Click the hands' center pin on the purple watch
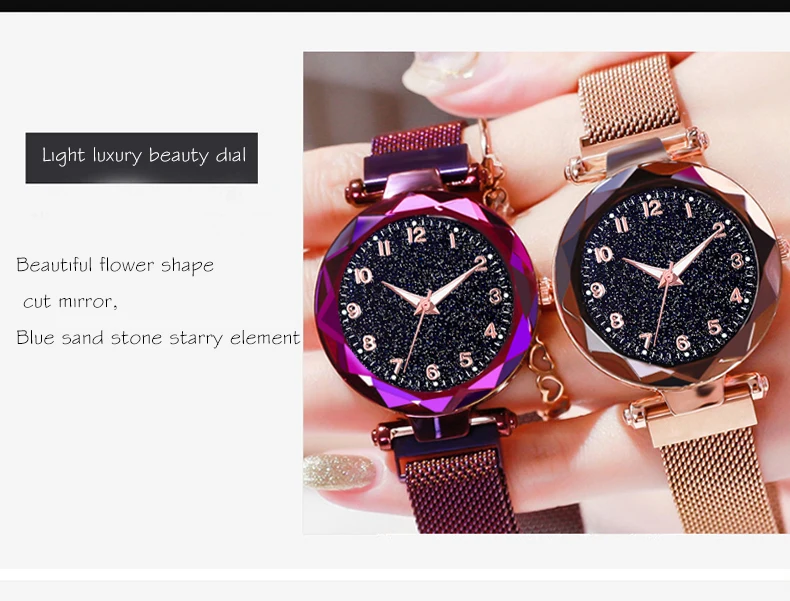 pos(426,305)
